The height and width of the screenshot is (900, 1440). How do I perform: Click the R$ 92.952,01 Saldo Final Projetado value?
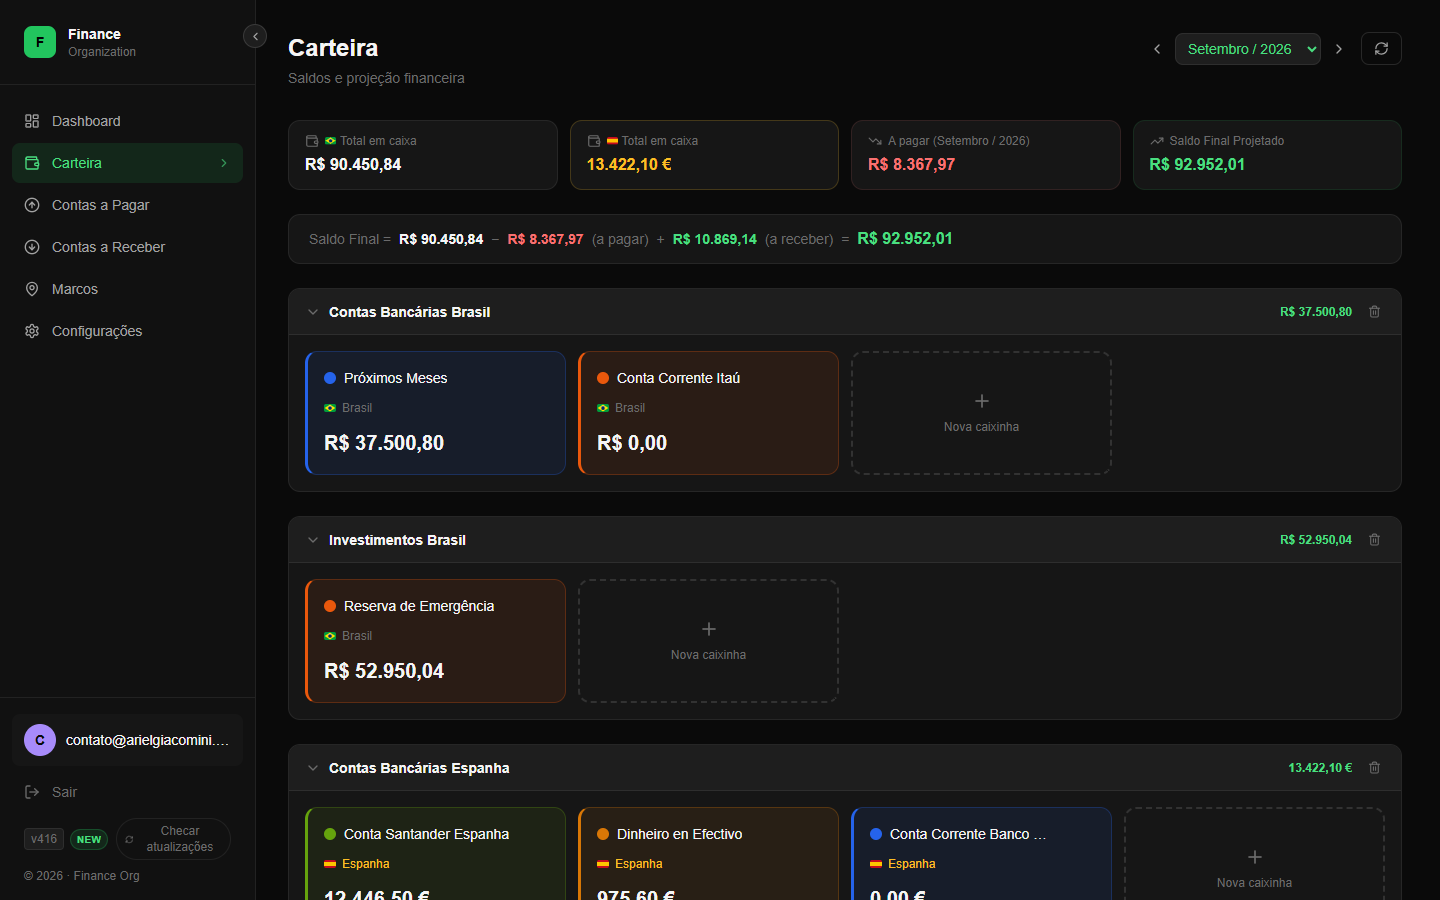(x=1197, y=164)
